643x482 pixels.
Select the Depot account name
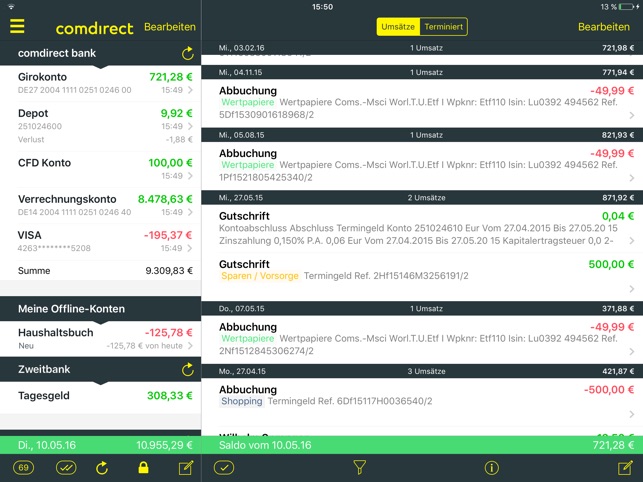(x=33, y=113)
